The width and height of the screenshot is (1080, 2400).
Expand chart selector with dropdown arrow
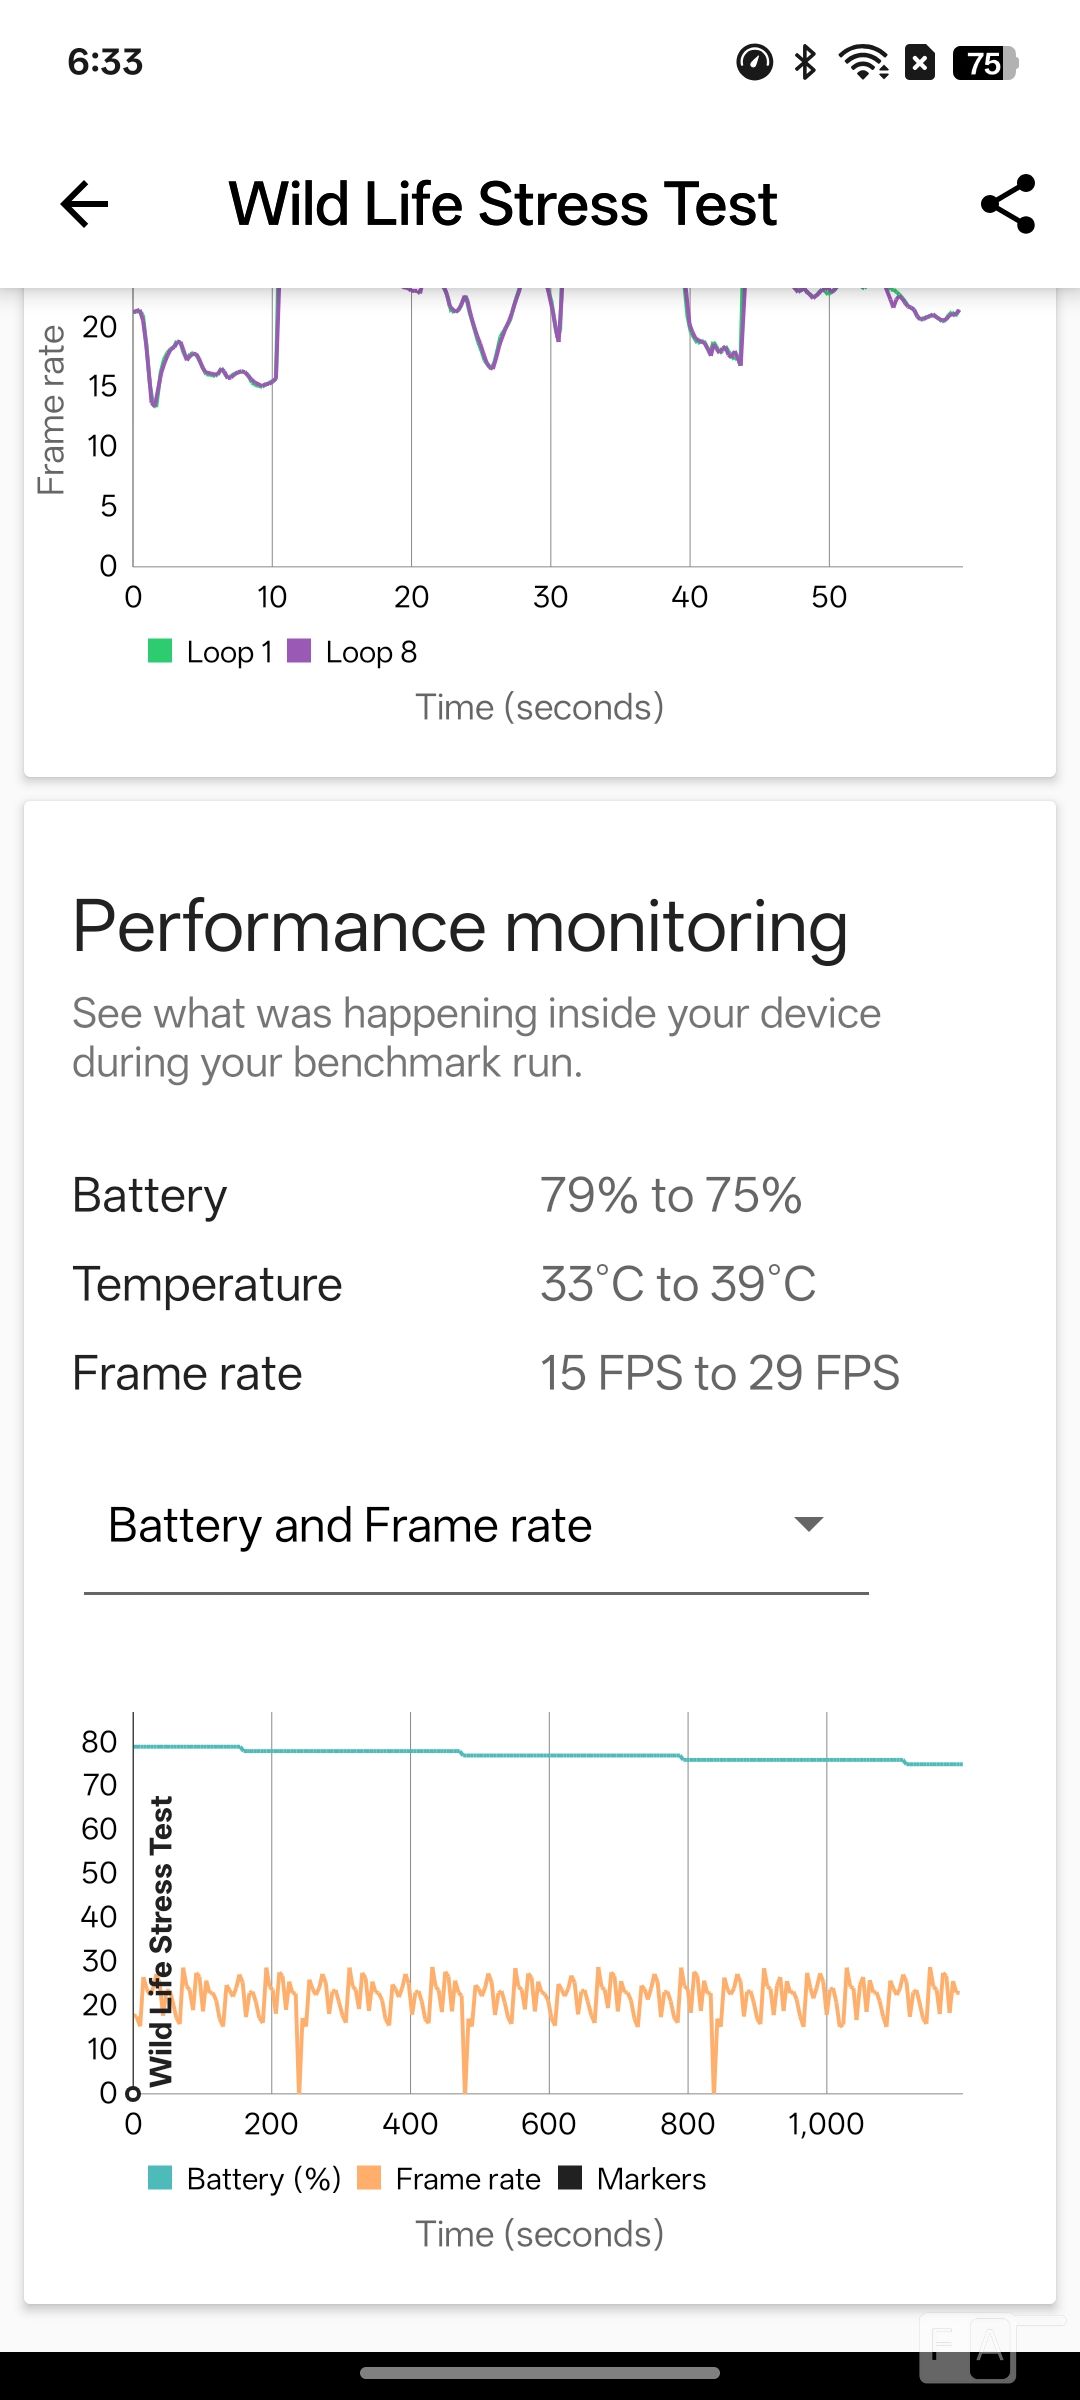[808, 1524]
